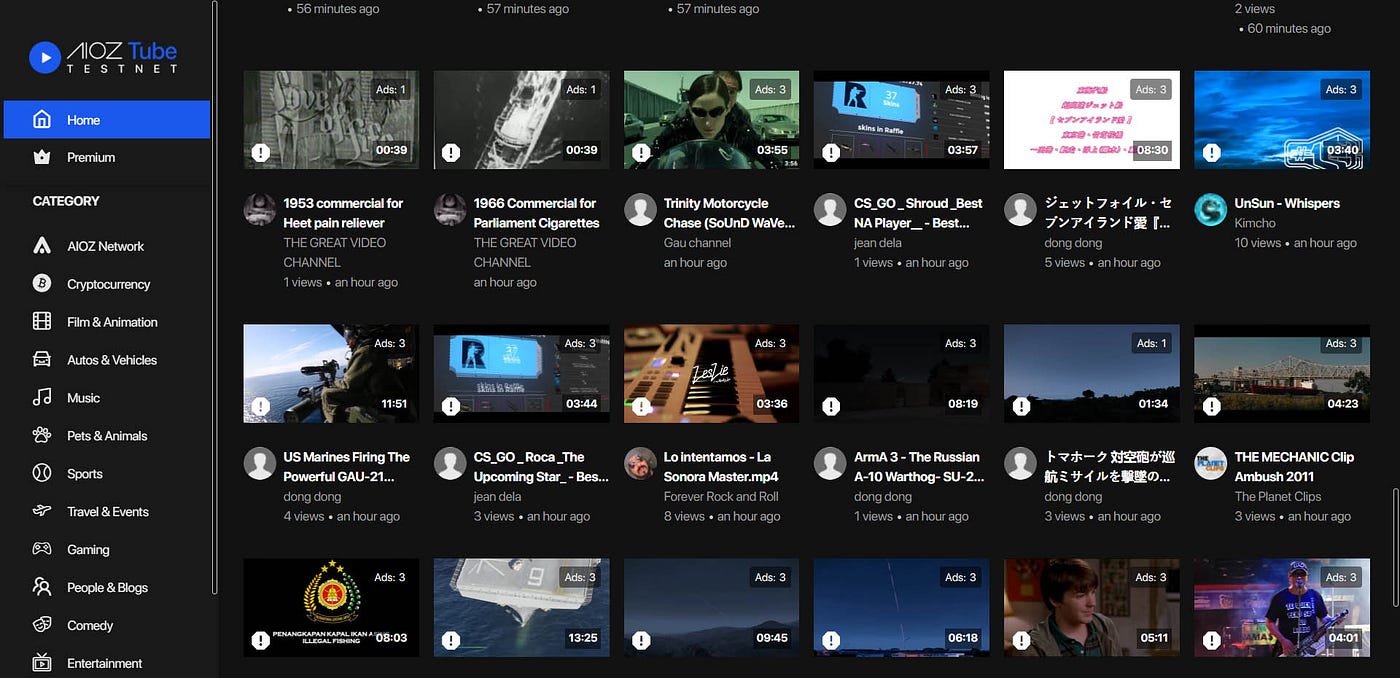Viewport: 1400px width, 678px height.
Task: Click the Home house icon
Action: coord(42,119)
